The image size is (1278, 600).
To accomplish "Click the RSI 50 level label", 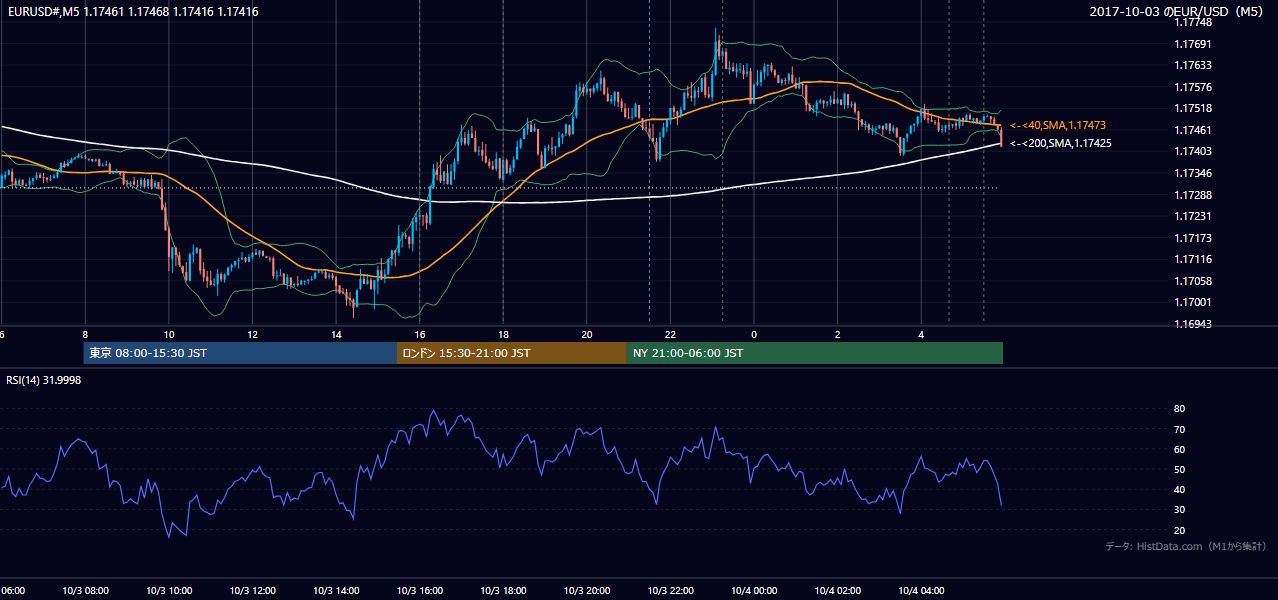I will coord(1179,469).
